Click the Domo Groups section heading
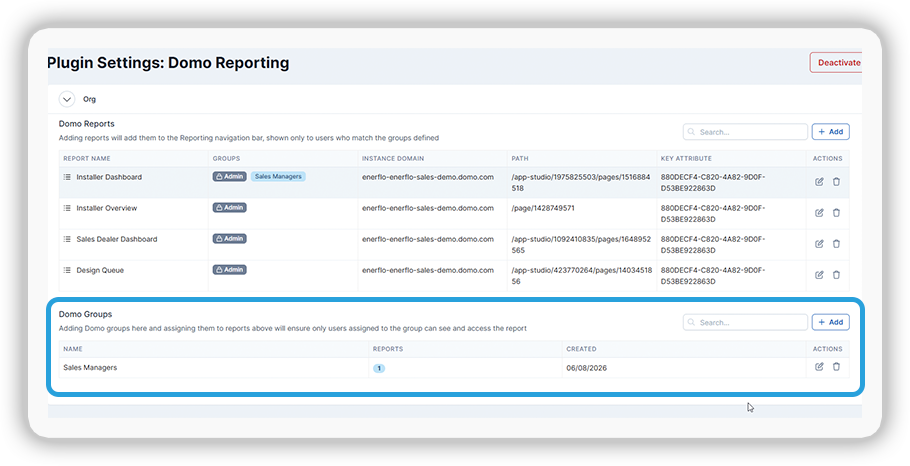The image size is (910, 466). pos(85,314)
